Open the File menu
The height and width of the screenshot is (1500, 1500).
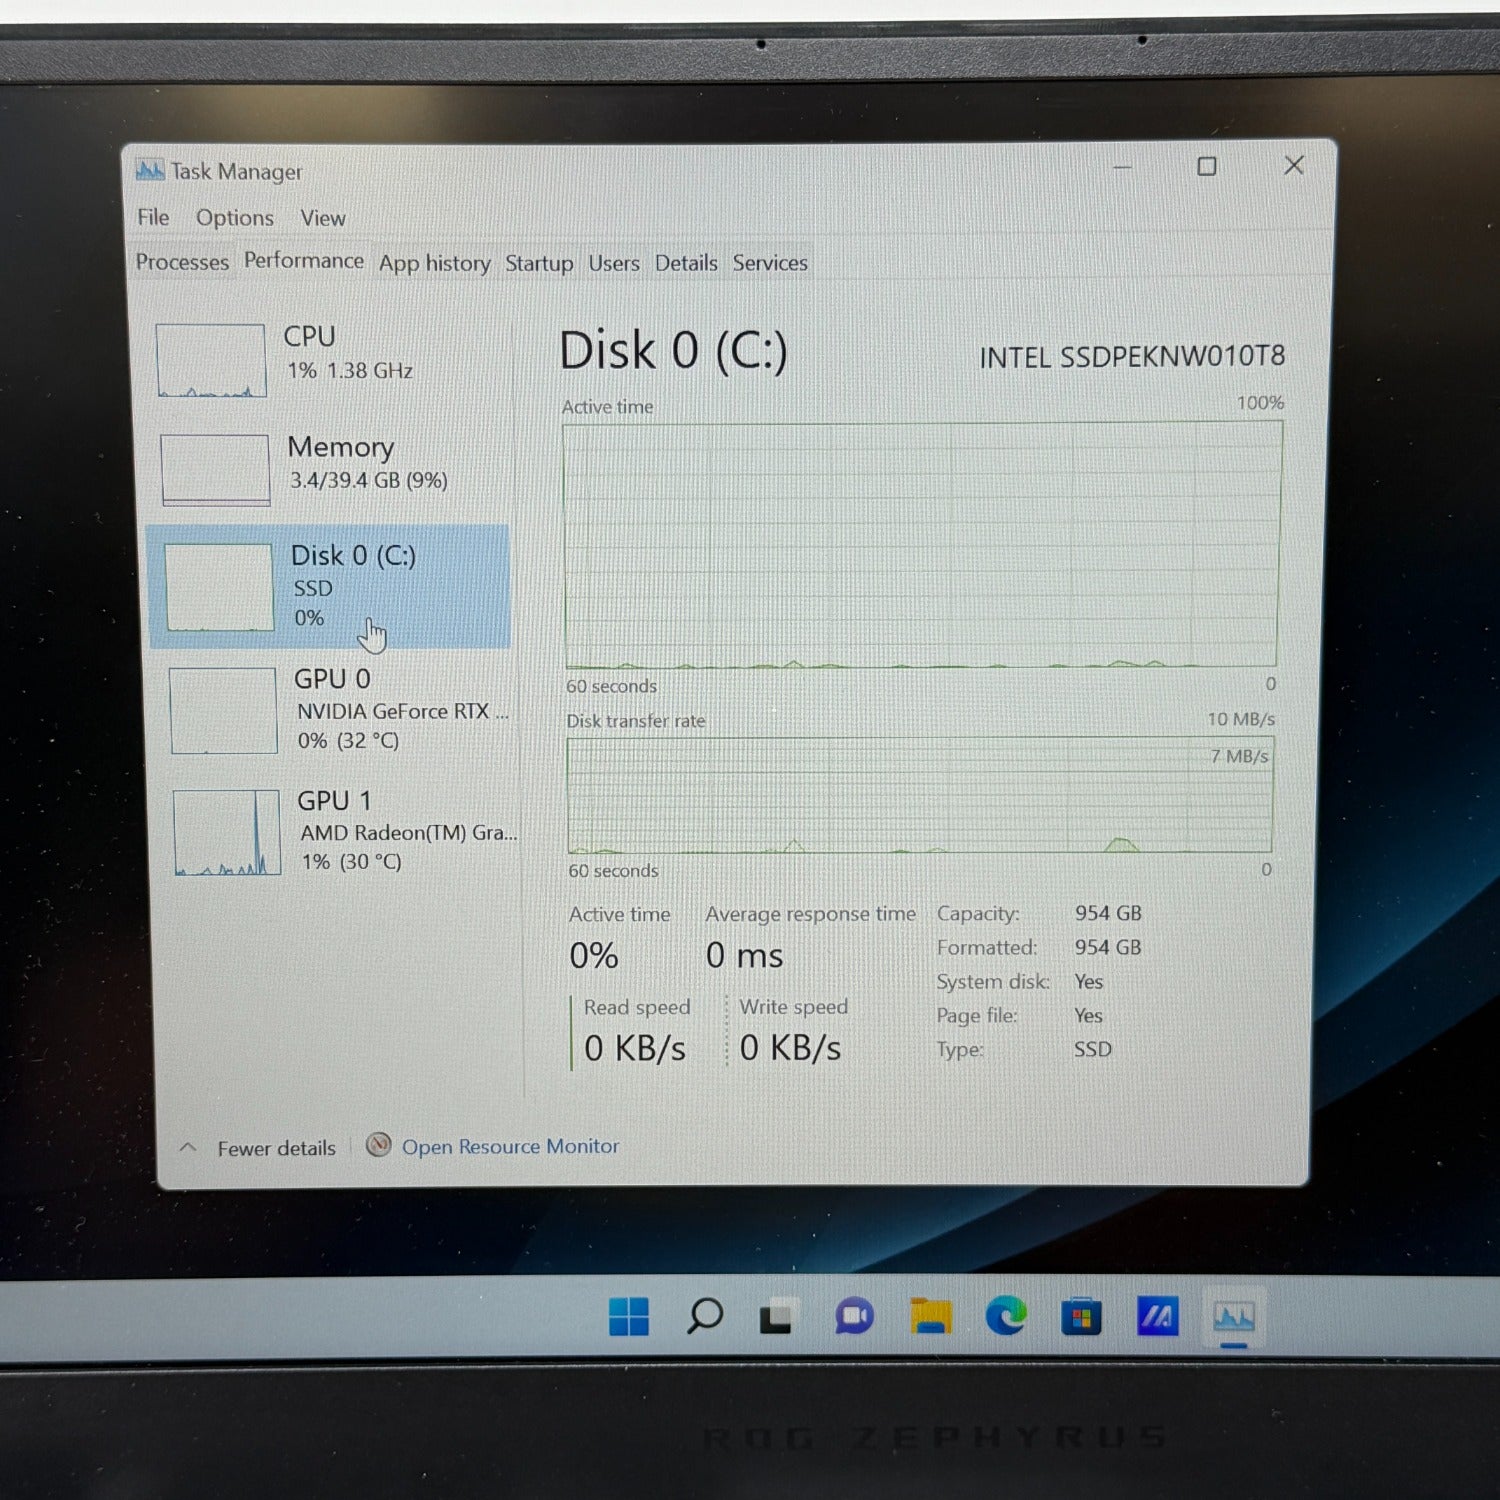click(x=153, y=217)
